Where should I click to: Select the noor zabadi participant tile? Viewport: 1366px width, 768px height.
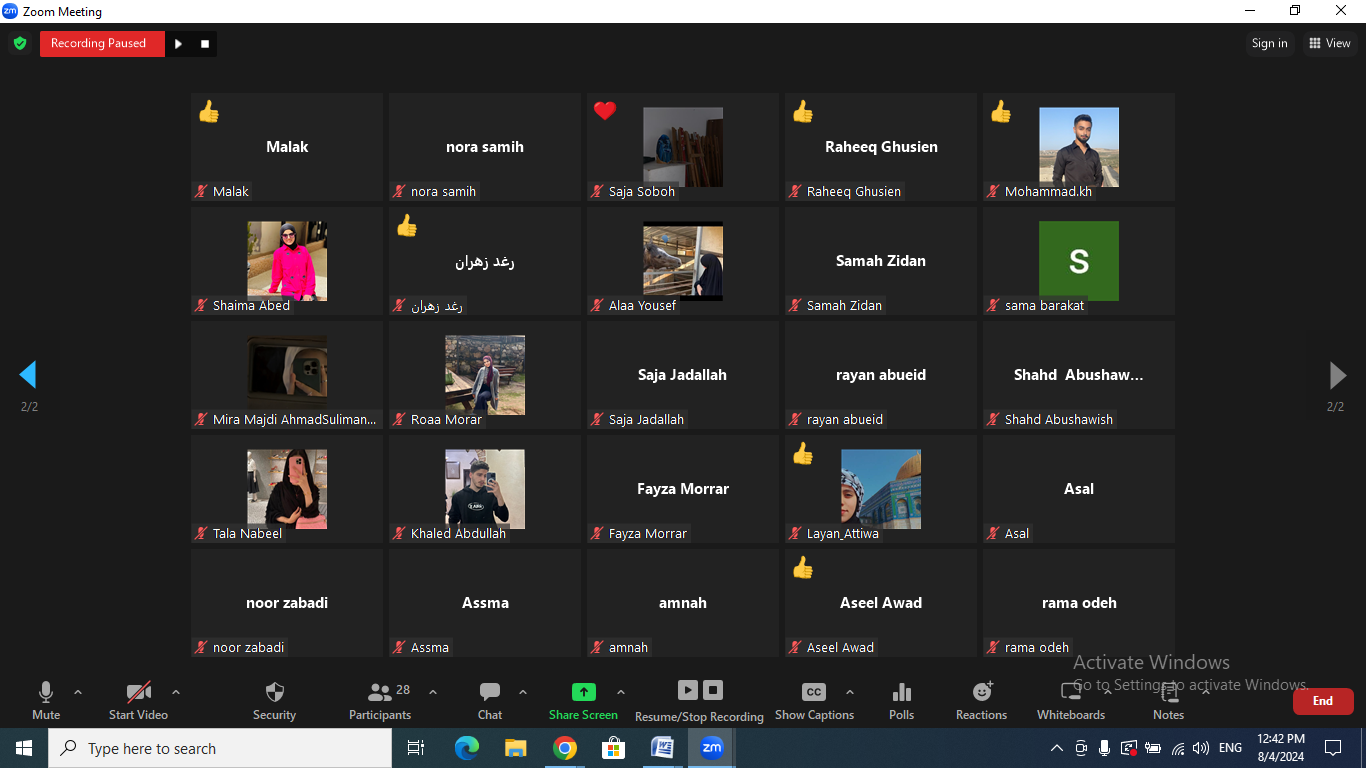[287, 603]
